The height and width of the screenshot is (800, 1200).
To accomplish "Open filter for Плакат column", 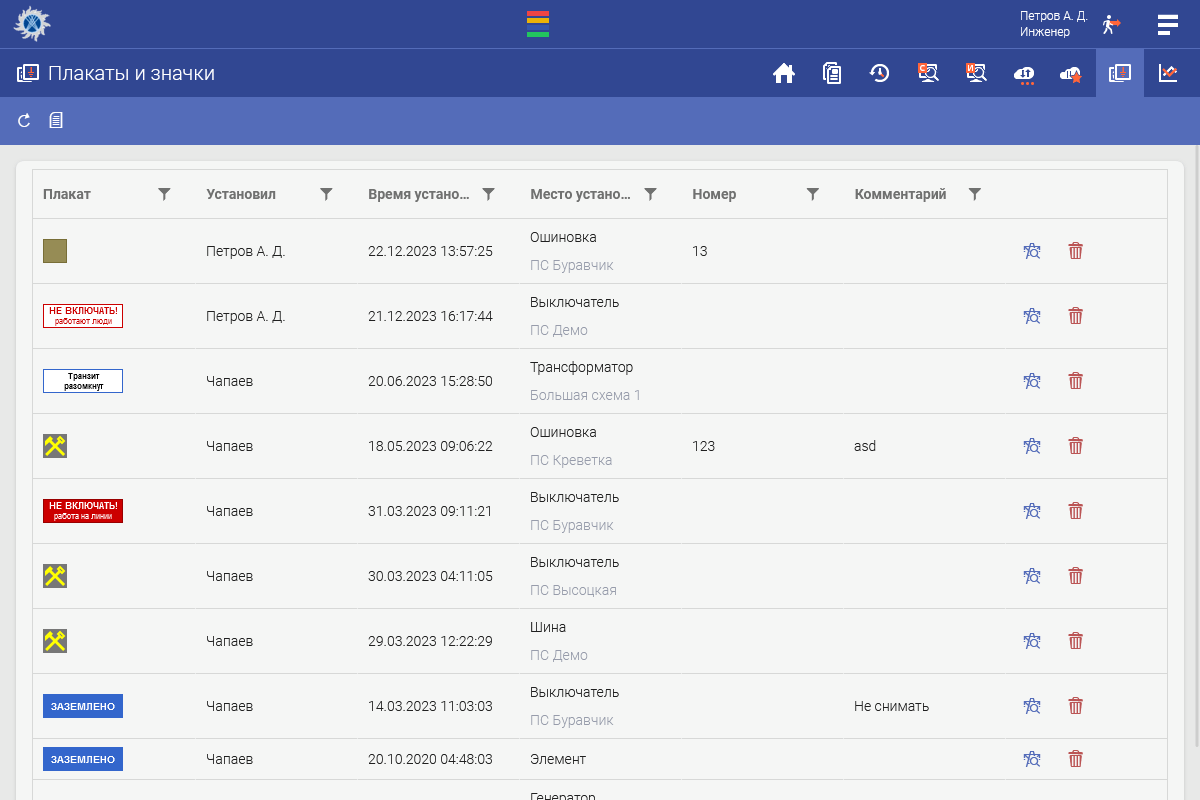I will (x=165, y=194).
